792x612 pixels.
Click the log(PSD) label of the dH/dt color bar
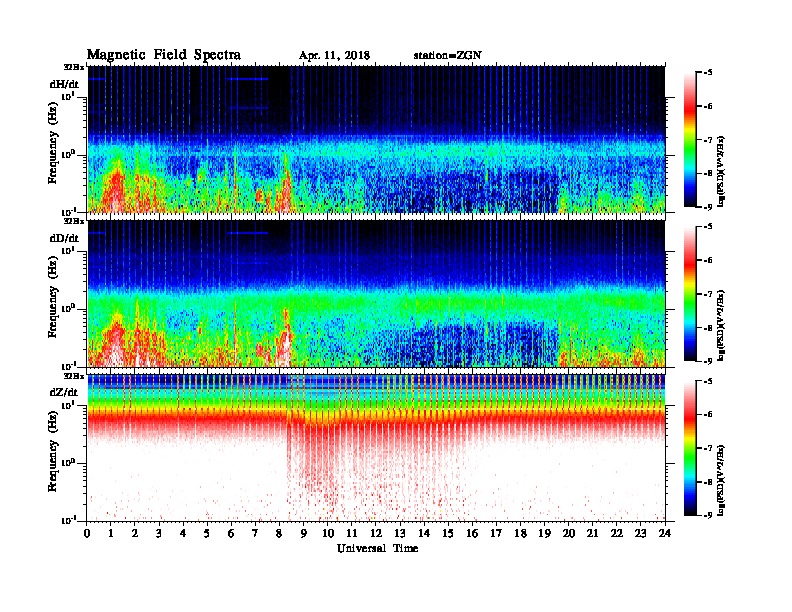(x=721, y=171)
